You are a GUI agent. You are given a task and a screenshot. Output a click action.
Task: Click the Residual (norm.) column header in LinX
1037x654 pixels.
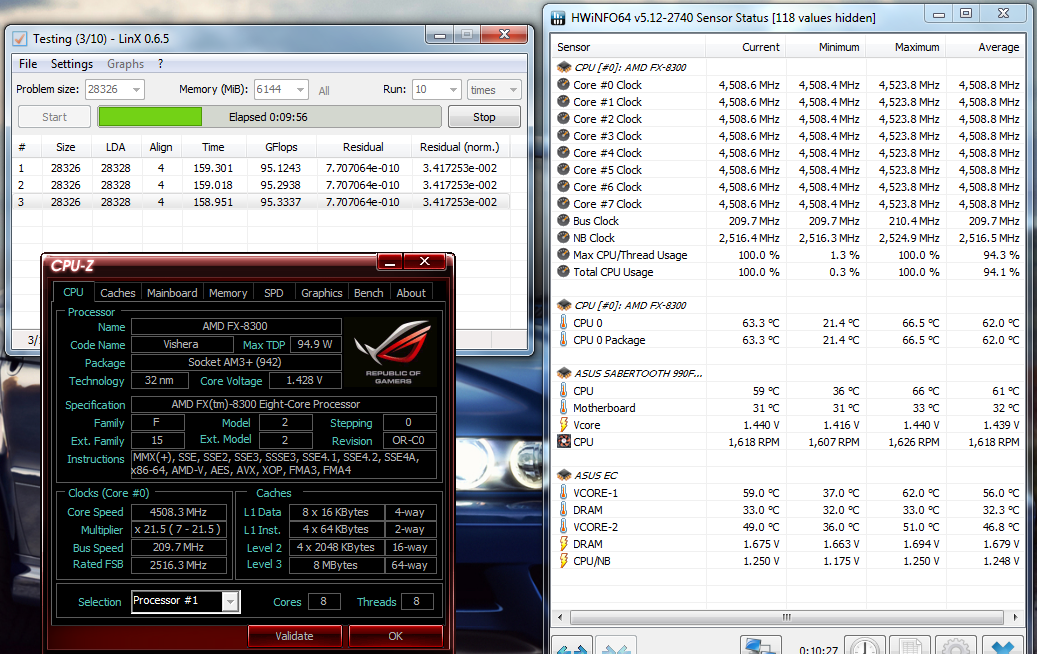[460, 147]
